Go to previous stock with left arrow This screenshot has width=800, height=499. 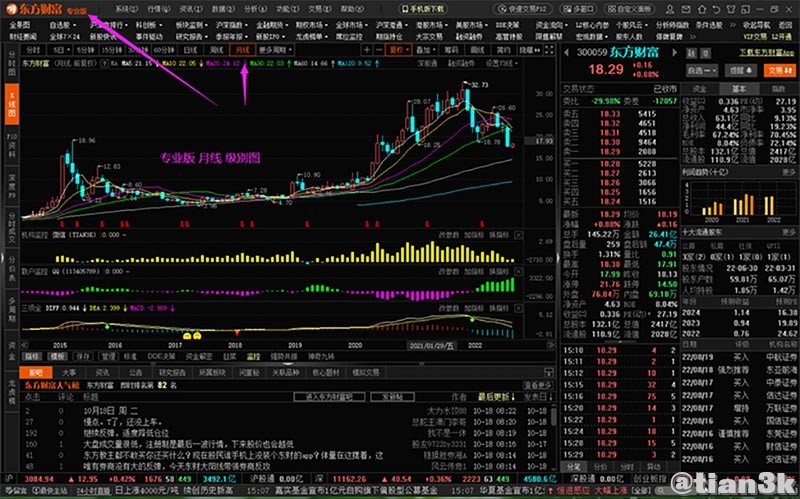[566, 53]
